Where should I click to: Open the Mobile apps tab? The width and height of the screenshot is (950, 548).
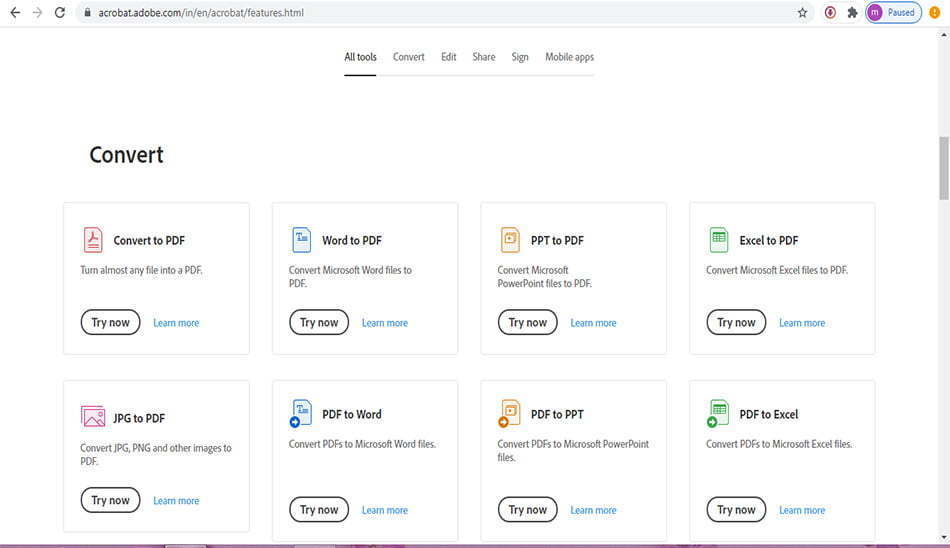pyautogui.click(x=570, y=57)
